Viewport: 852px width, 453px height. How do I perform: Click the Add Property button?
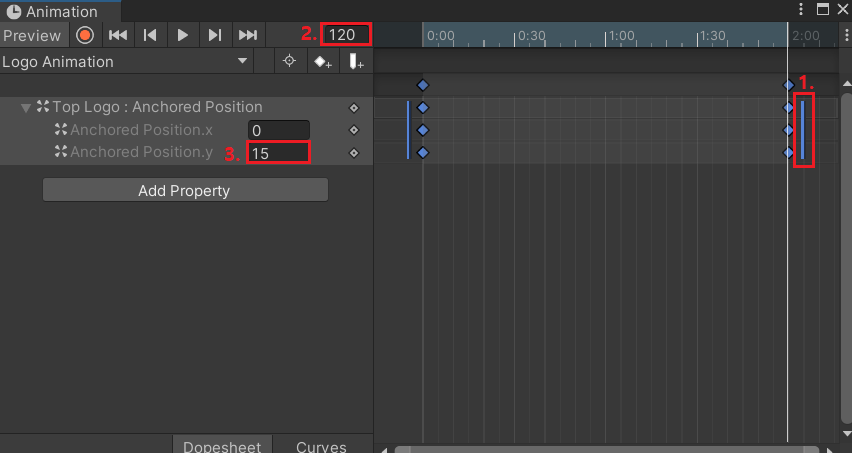[185, 190]
